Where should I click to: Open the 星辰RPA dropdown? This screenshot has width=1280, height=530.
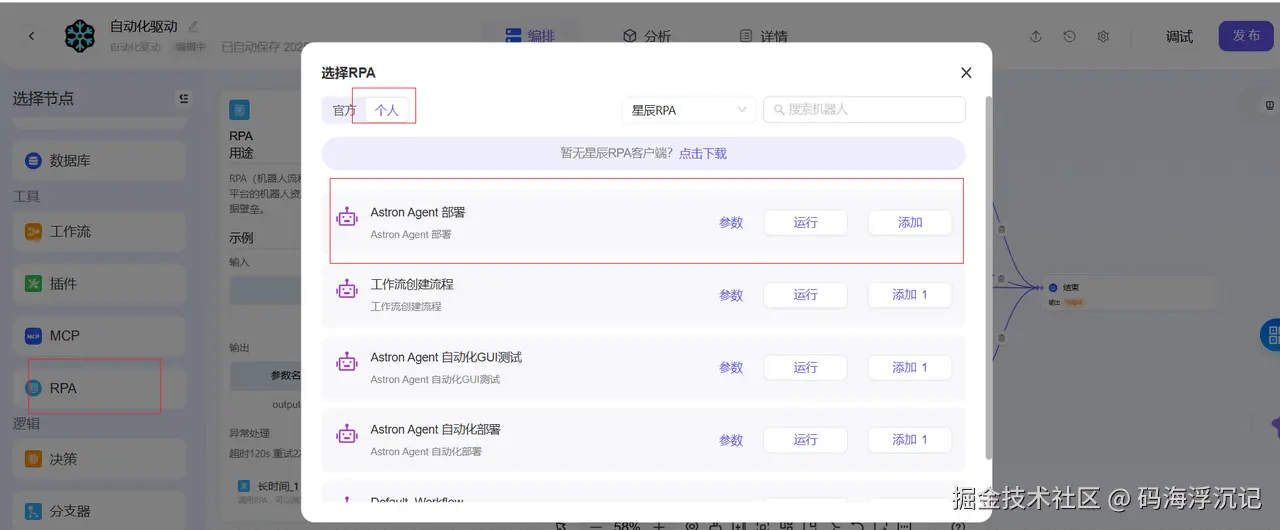click(x=689, y=110)
